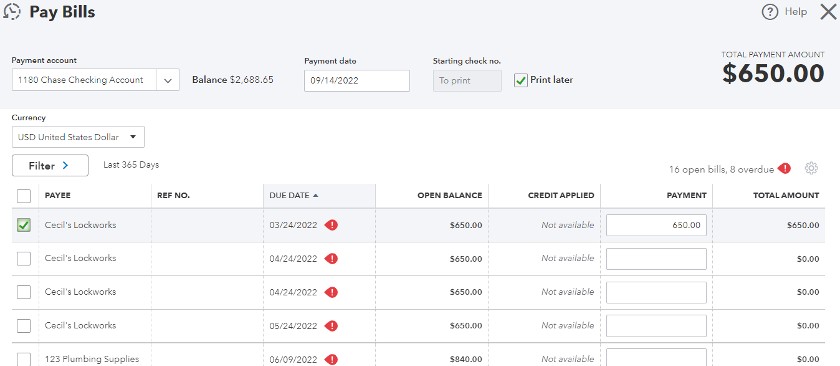Click the Pay Bills history clock icon
Image resolution: width=840 pixels, height=366 pixels.
pos(12,12)
